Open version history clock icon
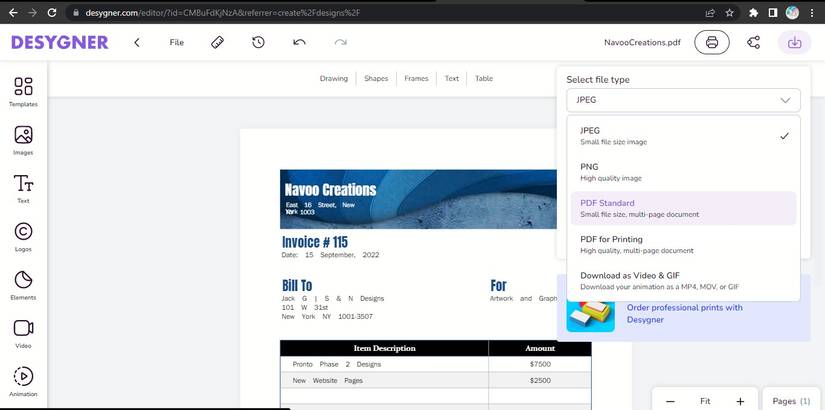This screenshot has width=825, height=410. (258, 43)
